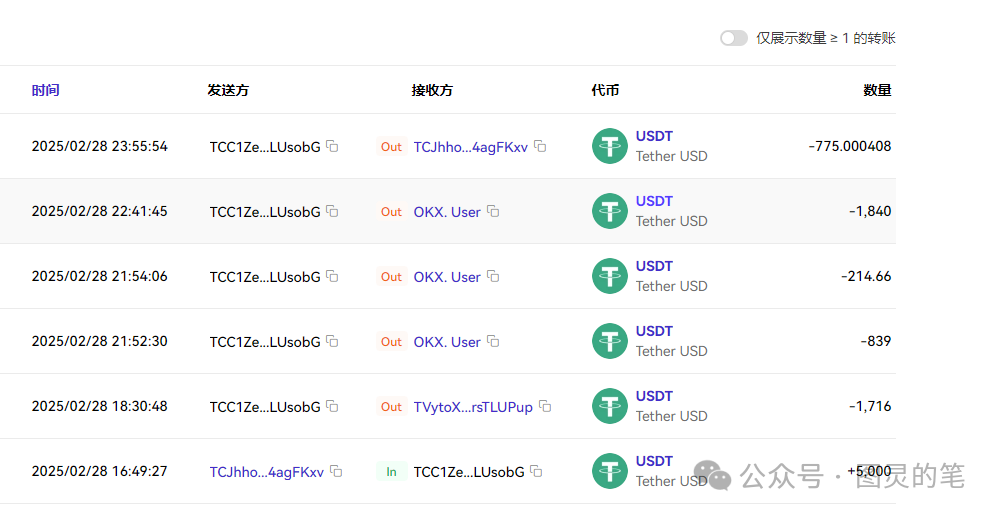997x516 pixels.
Task: Copy sender address in the 18:30:48 row
Action: [332, 406]
